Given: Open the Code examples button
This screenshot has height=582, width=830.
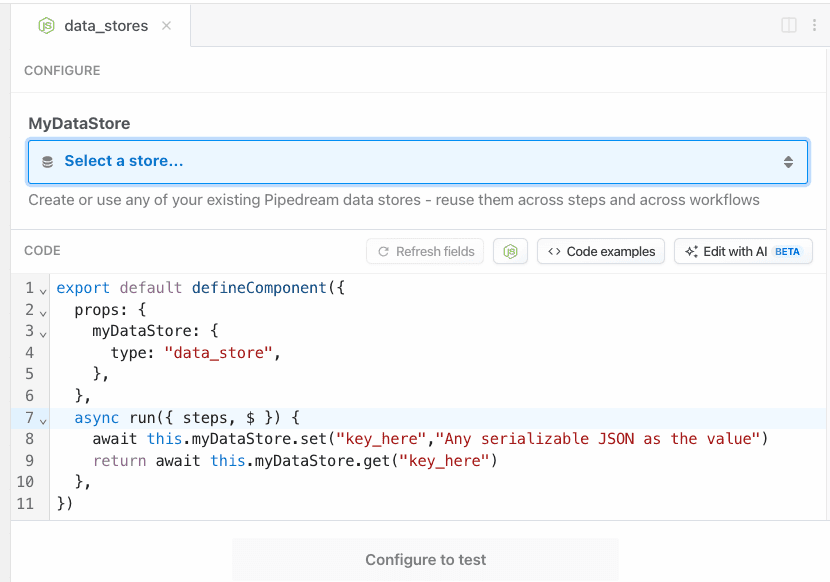Looking at the screenshot, I should coord(601,252).
